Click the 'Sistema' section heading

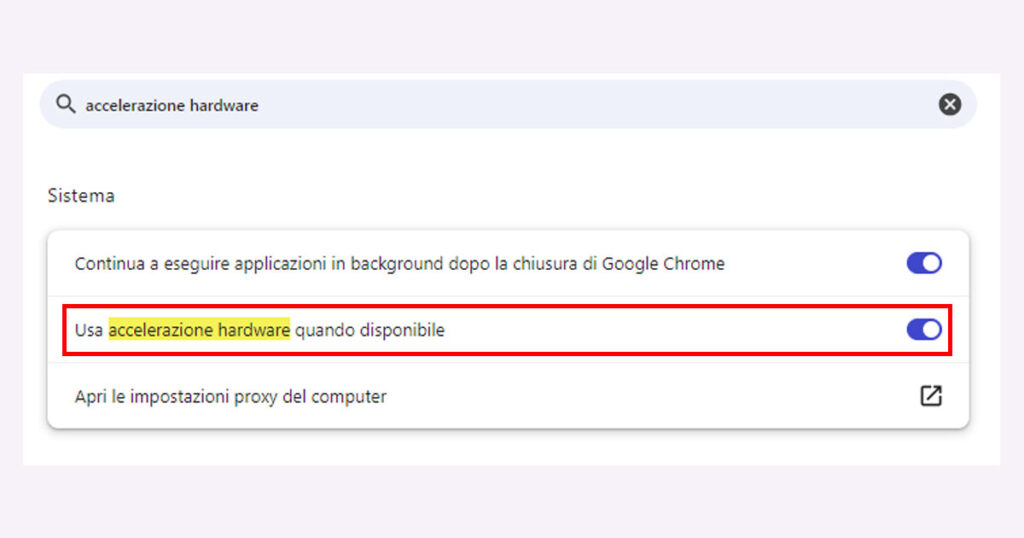[81, 195]
